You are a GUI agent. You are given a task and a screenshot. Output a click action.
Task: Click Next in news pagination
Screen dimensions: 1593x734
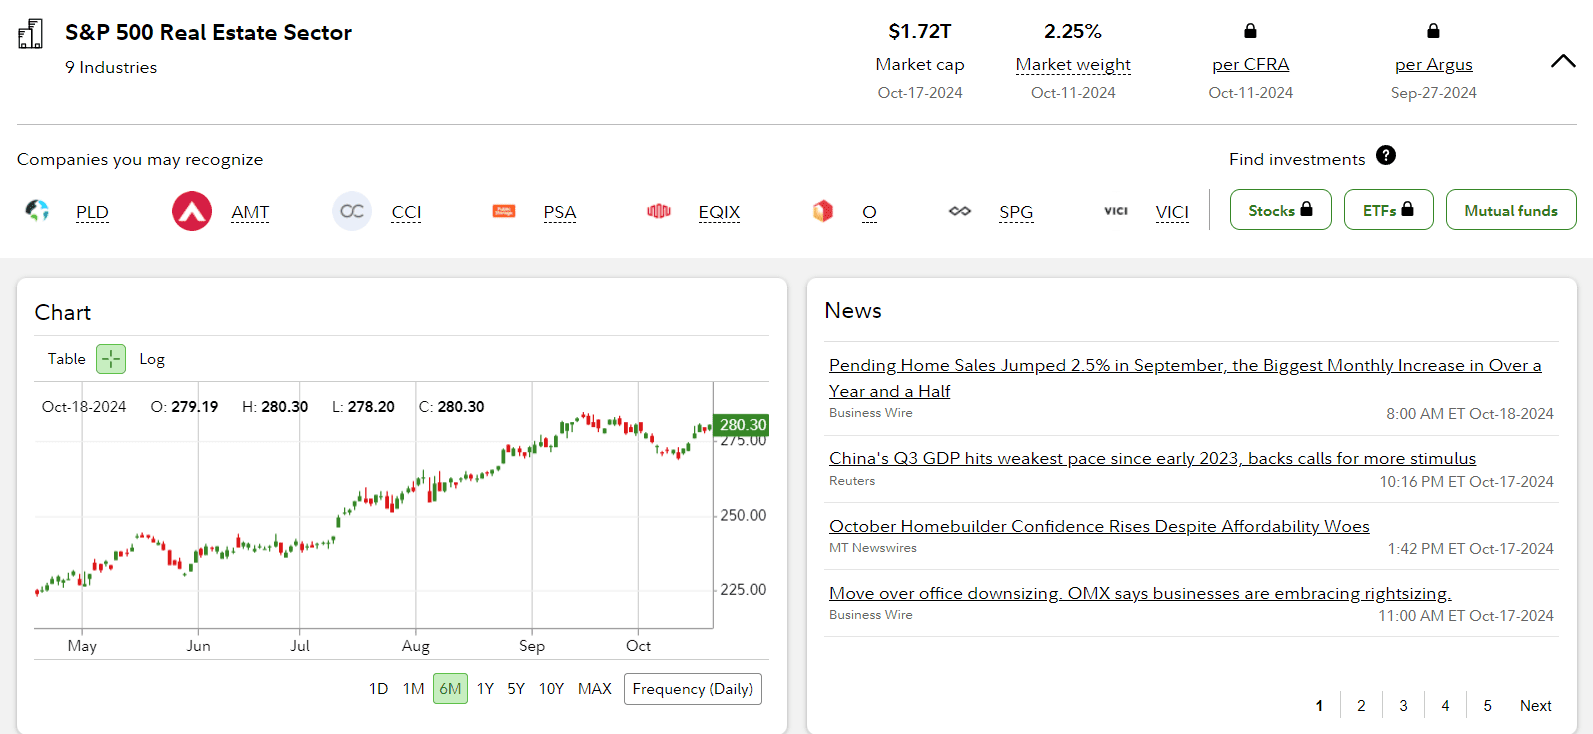coord(1535,706)
